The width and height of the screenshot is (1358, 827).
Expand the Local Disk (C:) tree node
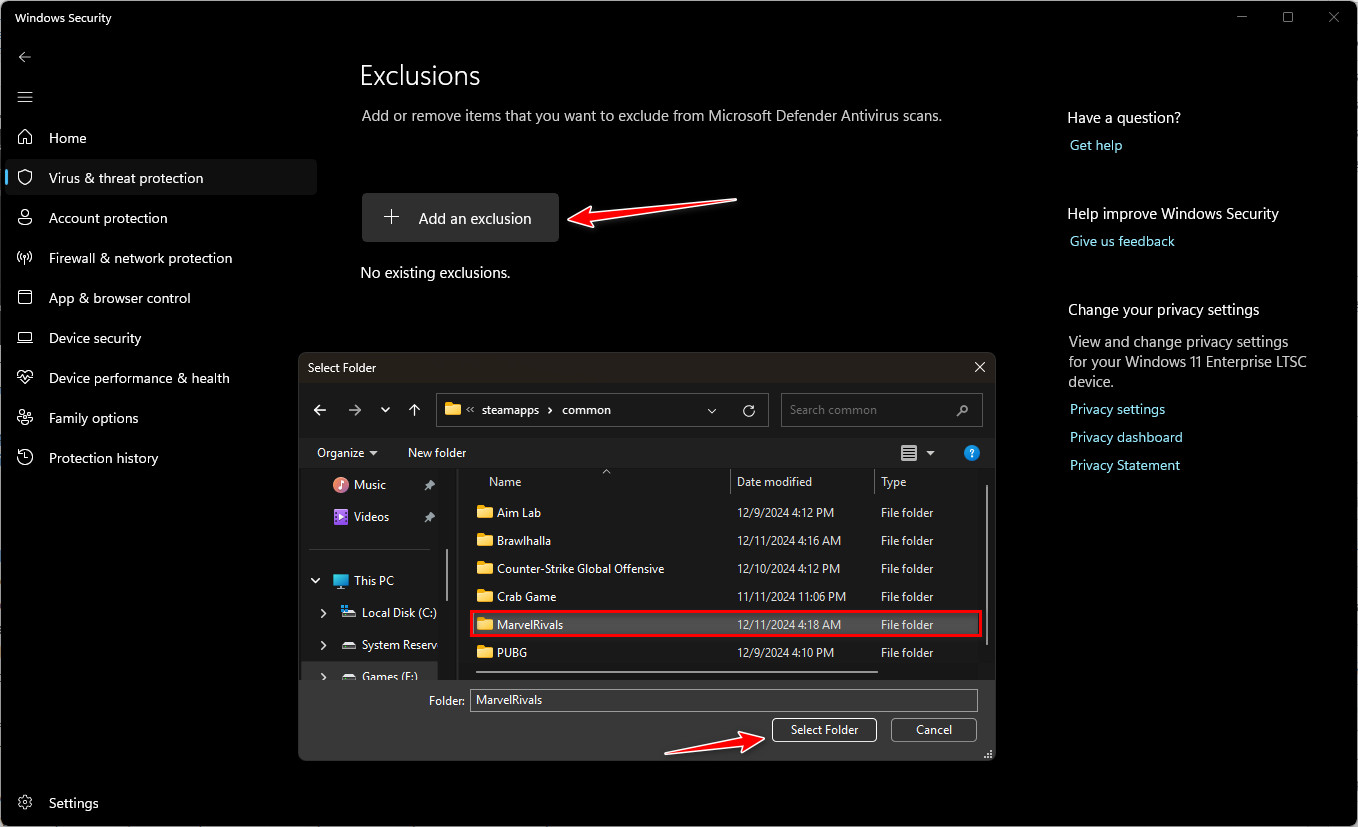point(323,613)
